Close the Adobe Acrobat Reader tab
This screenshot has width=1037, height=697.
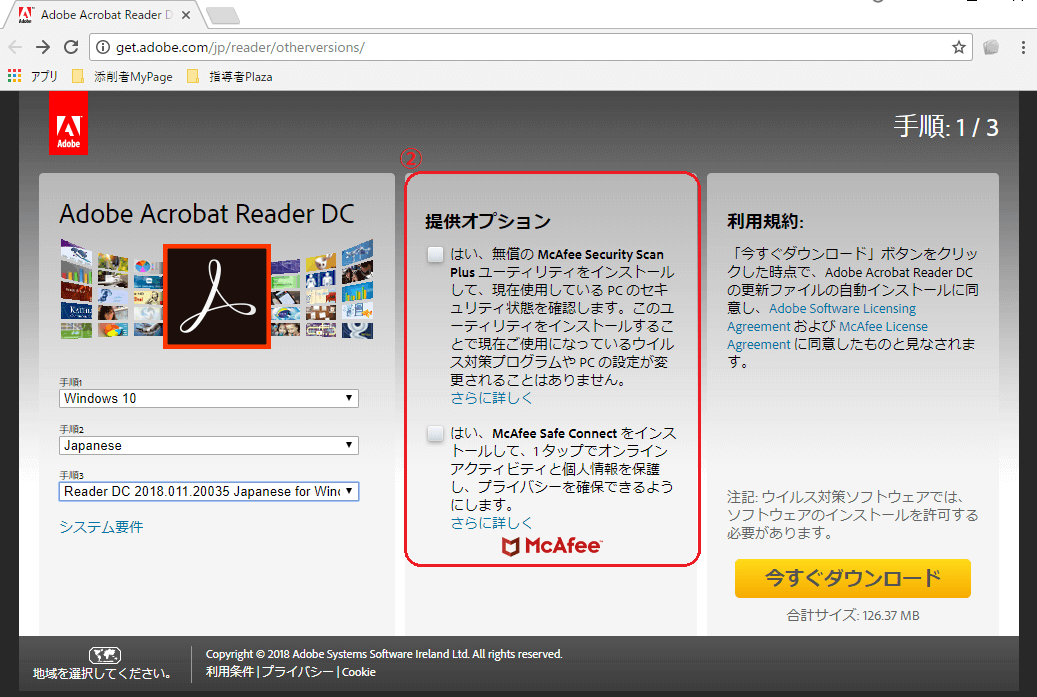click(x=186, y=15)
